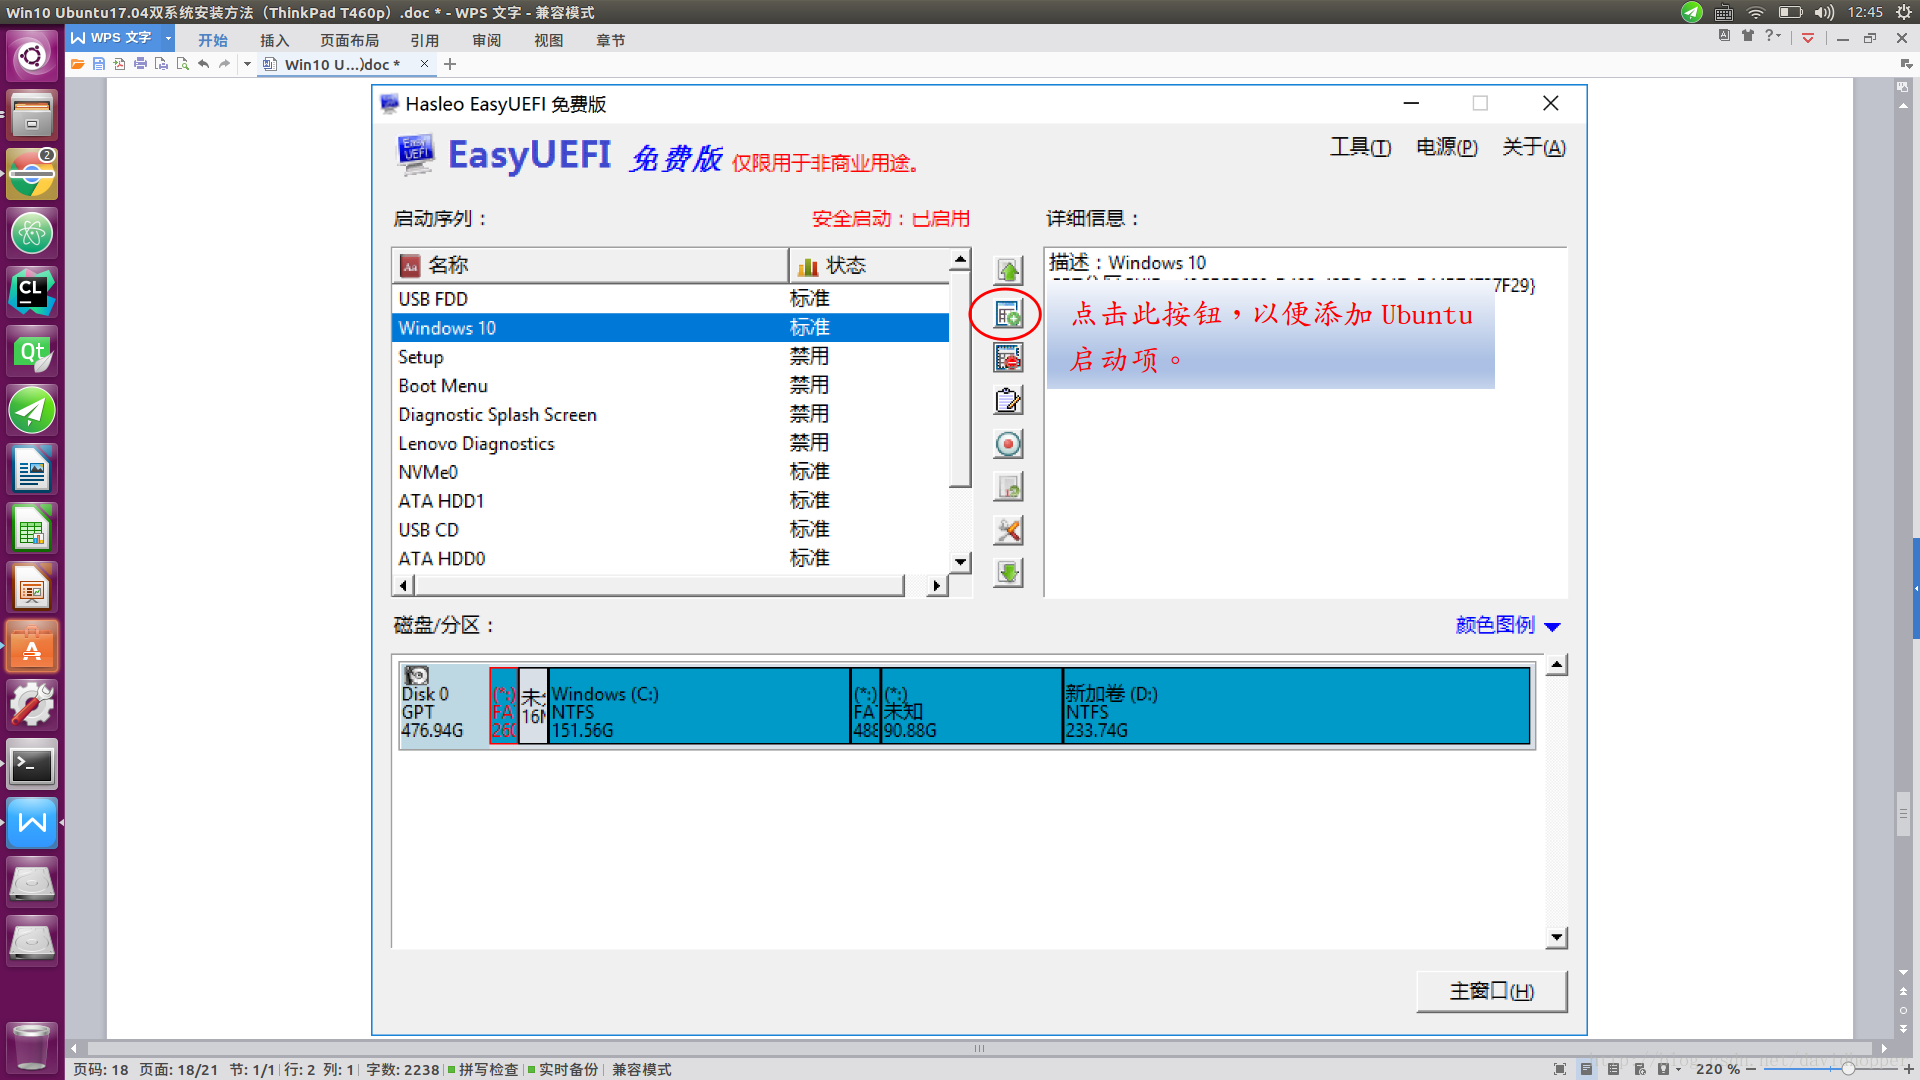
Task: Click the 工具(T) menu in EasyUEFI
Action: point(1360,147)
